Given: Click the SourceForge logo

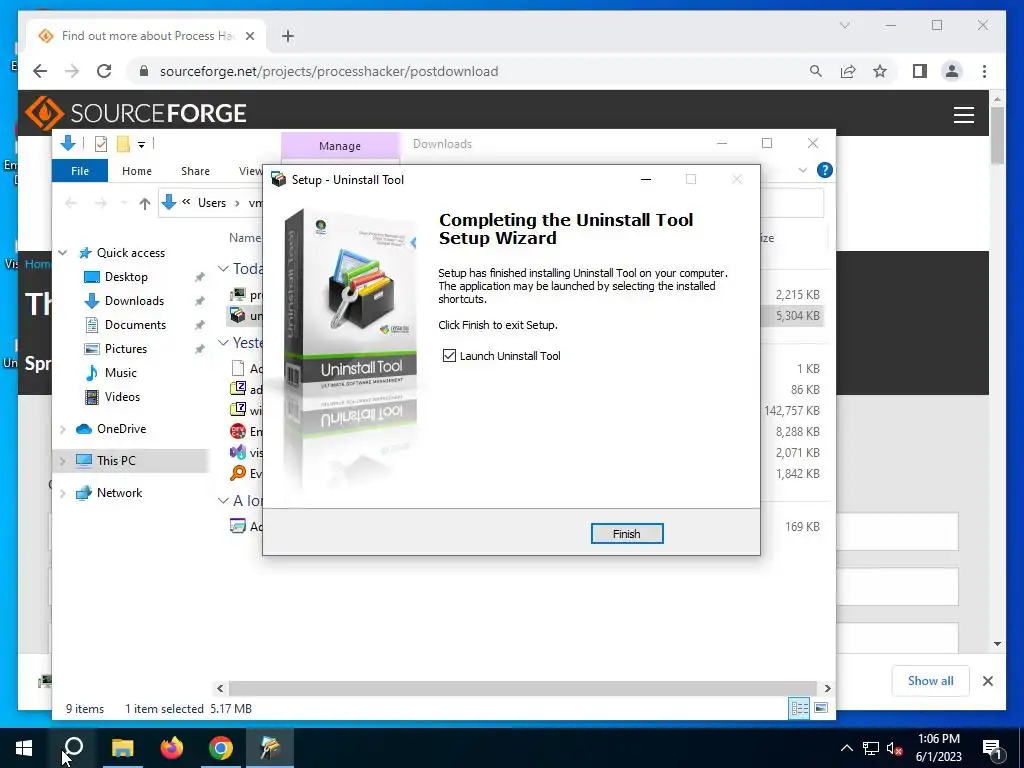Looking at the screenshot, I should point(136,113).
